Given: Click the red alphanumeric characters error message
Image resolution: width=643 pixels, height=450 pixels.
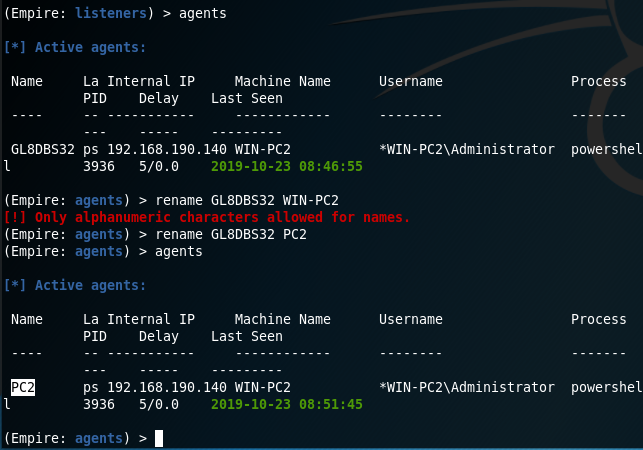Looking at the screenshot, I should (x=207, y=217).
